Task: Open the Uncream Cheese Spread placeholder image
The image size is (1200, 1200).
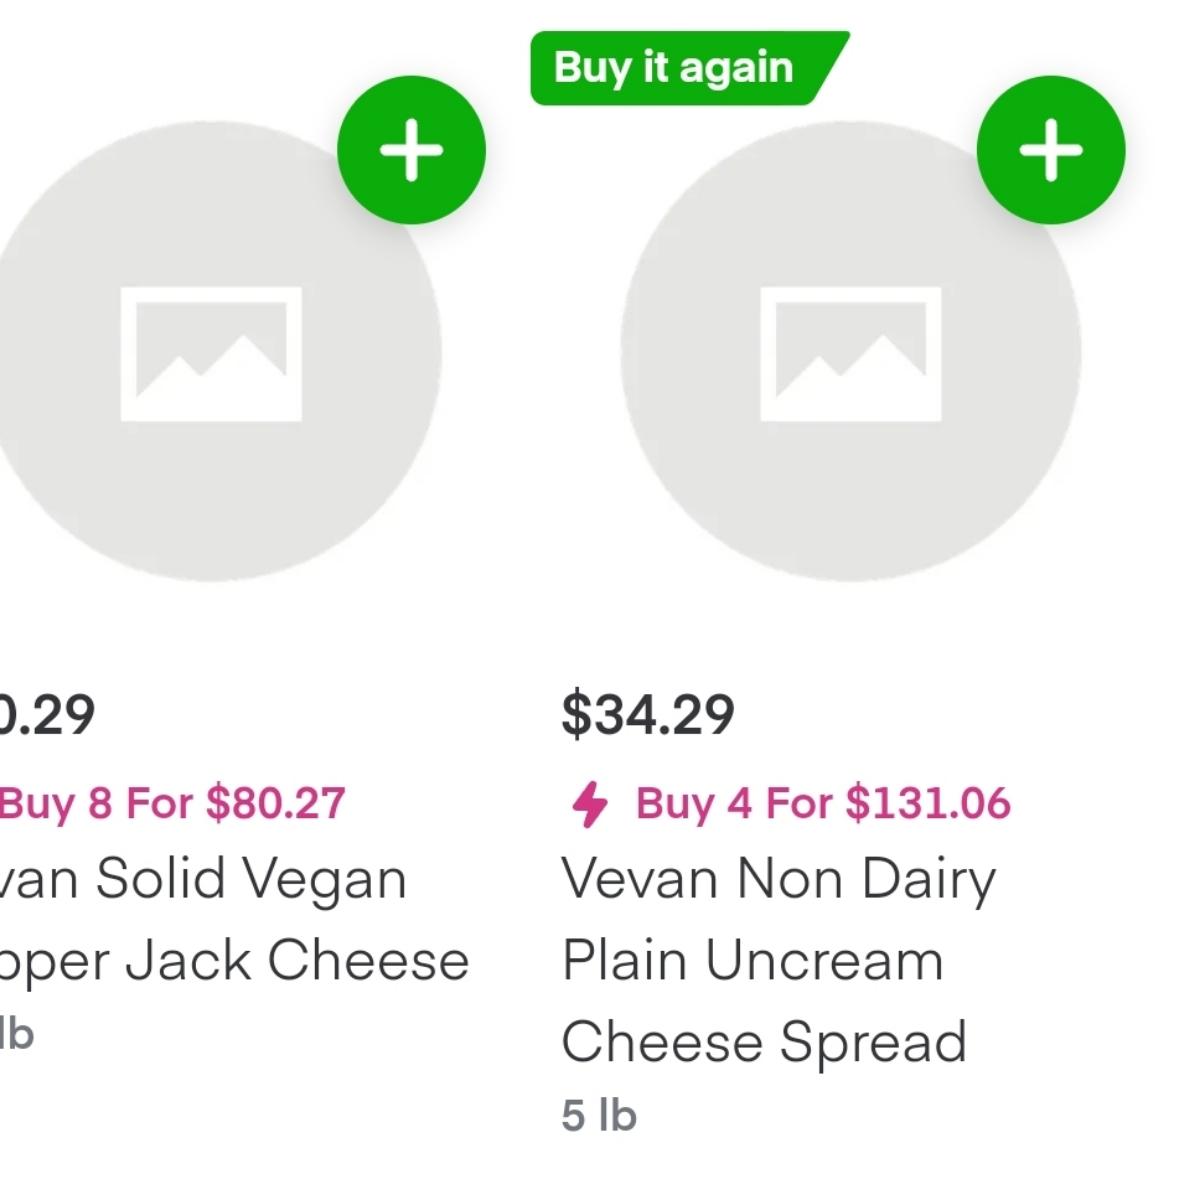Action: click(851, 351)
